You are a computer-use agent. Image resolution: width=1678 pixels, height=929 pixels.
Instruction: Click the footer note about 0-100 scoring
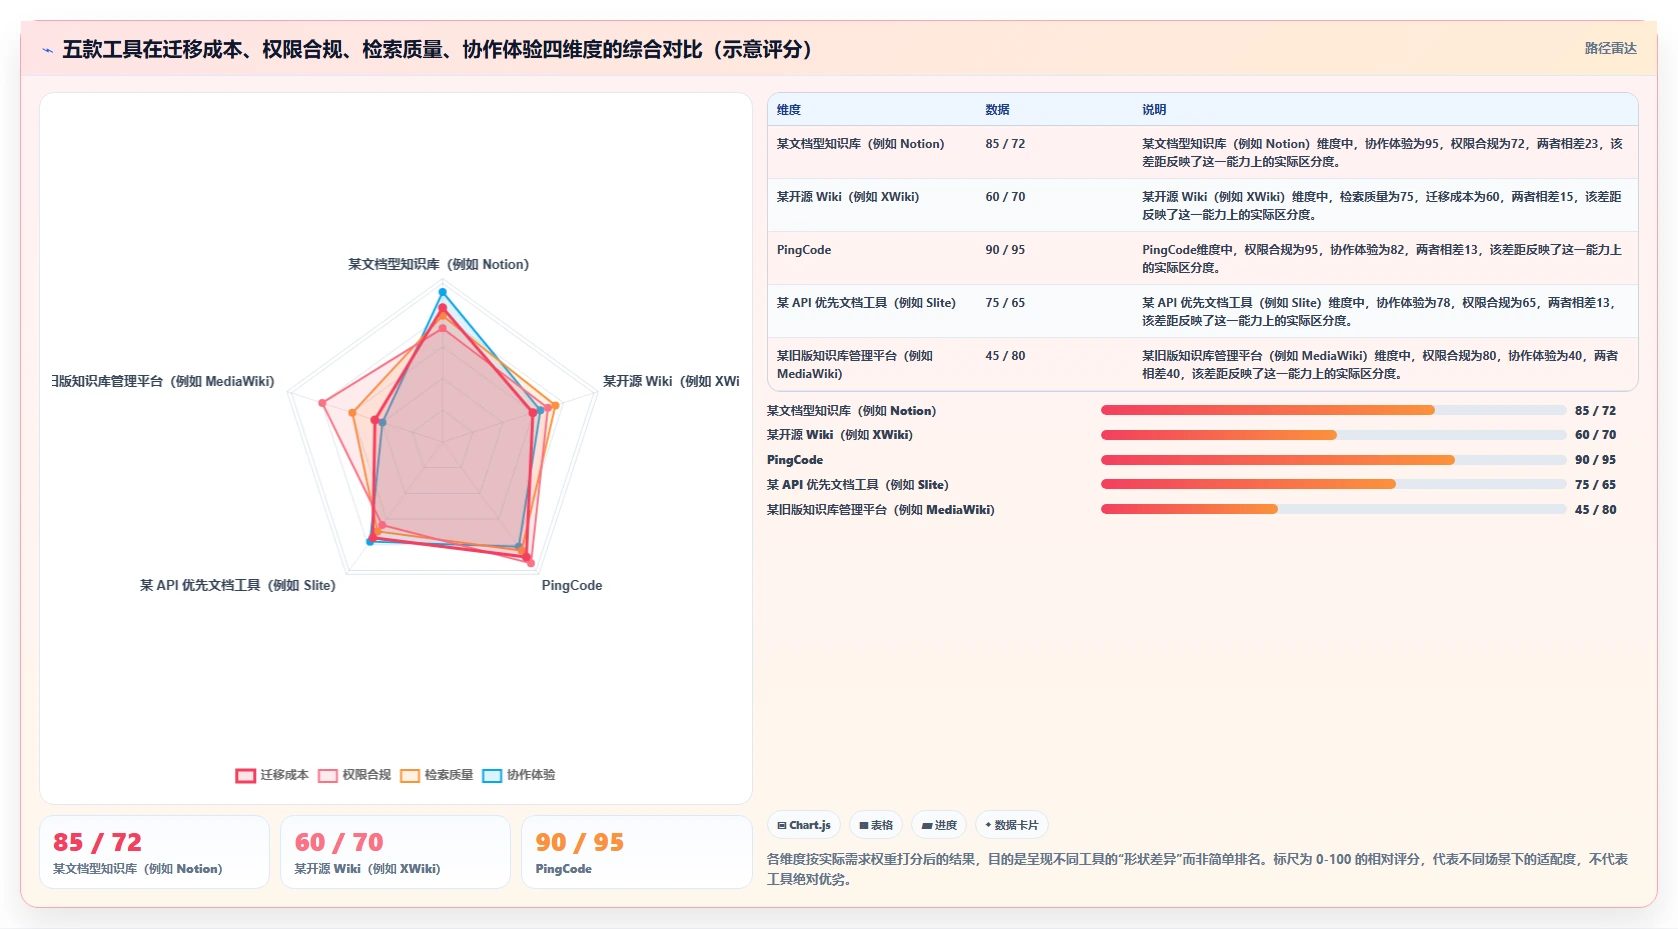point(1197,869)
